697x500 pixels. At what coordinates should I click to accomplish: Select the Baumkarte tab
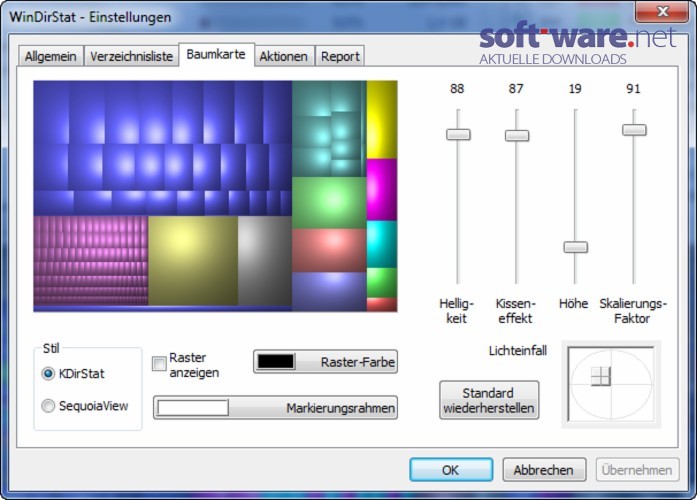[216, 54]
